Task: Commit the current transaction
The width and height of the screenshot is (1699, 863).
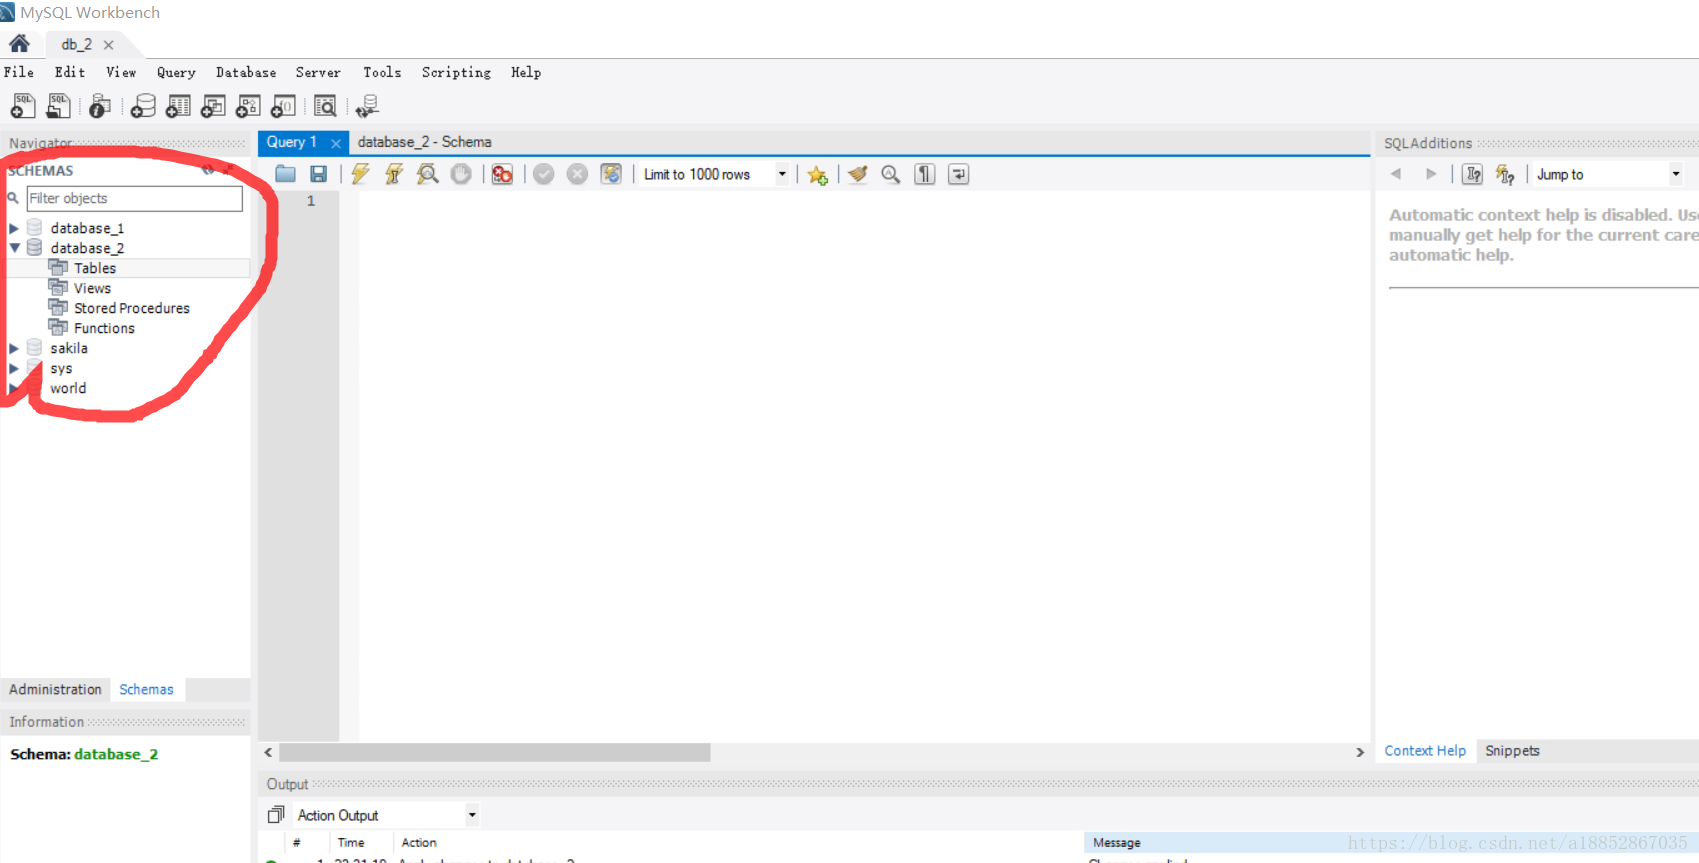Action: tap(543, 174)
